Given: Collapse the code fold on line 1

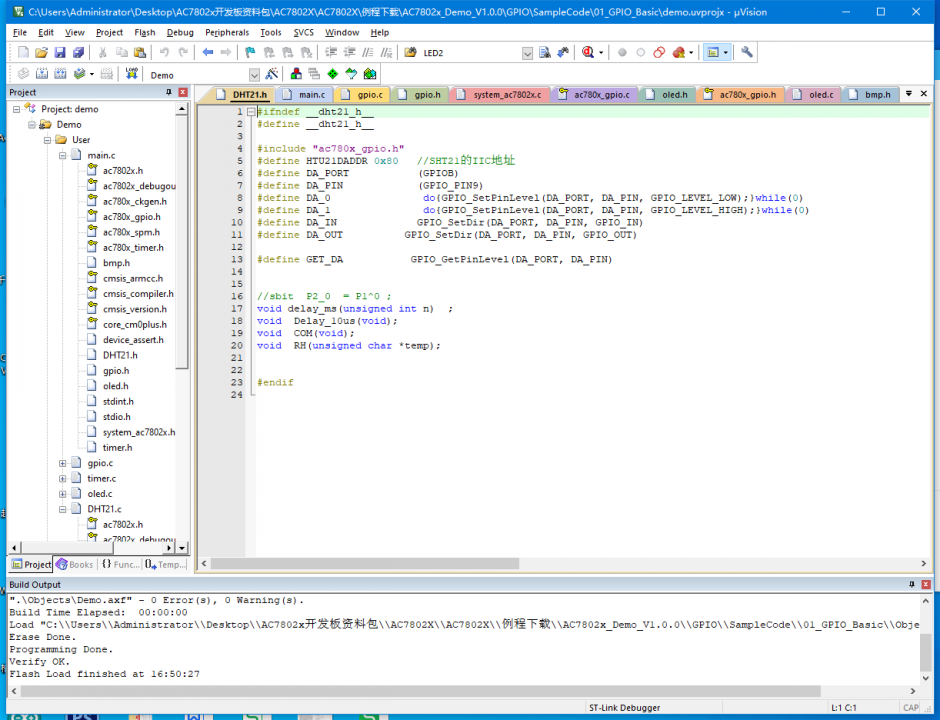Looking at the screenshot, I should point(251,112).
